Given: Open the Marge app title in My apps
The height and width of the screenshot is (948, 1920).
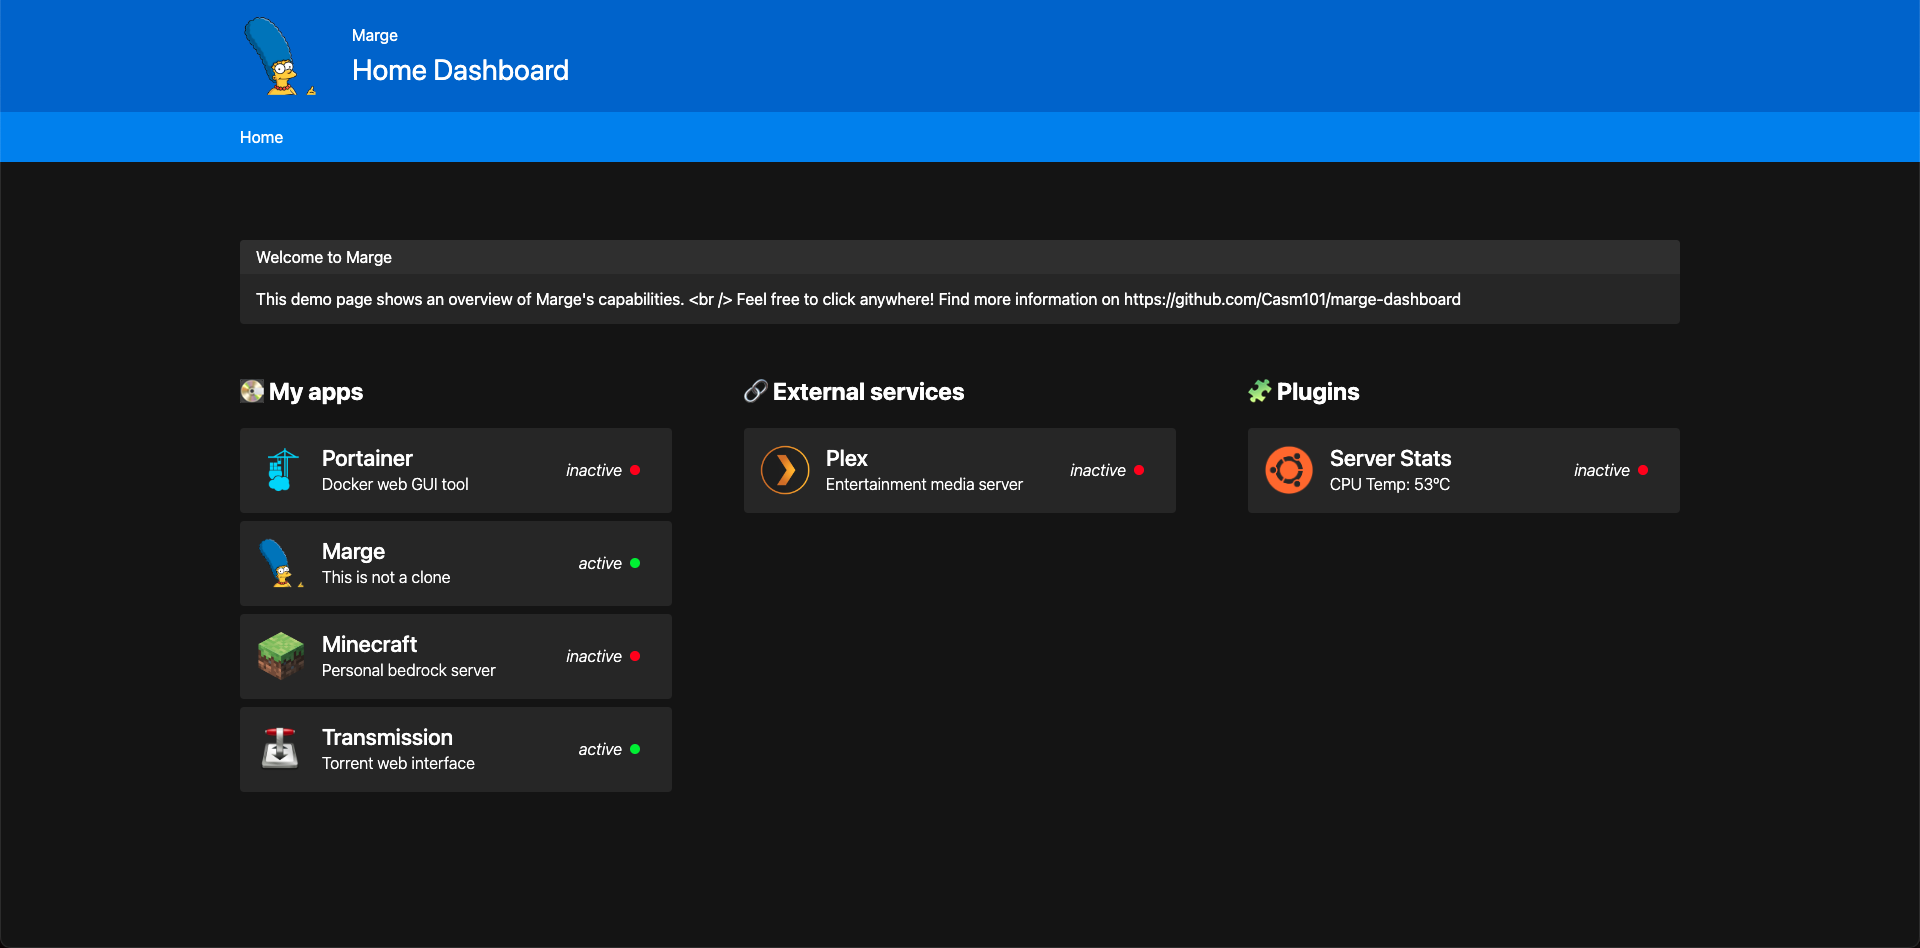Looking at the screenshot, I should click(353, 551).
